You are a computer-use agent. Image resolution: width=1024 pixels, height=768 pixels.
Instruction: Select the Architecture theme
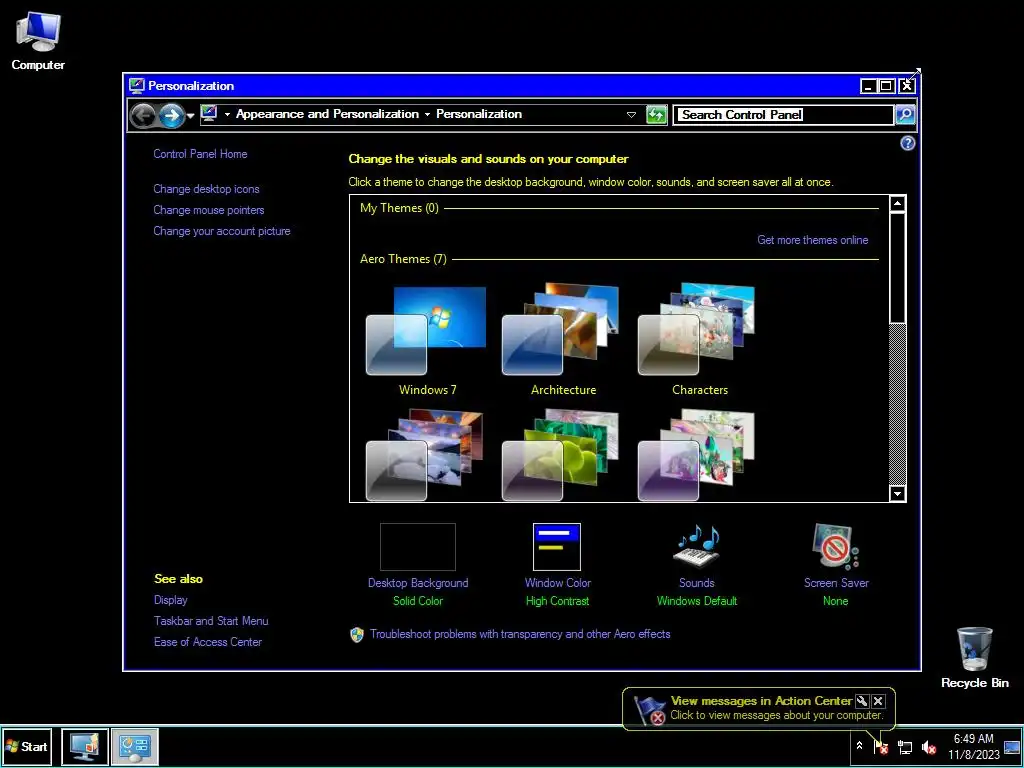(x=563, y=340)
